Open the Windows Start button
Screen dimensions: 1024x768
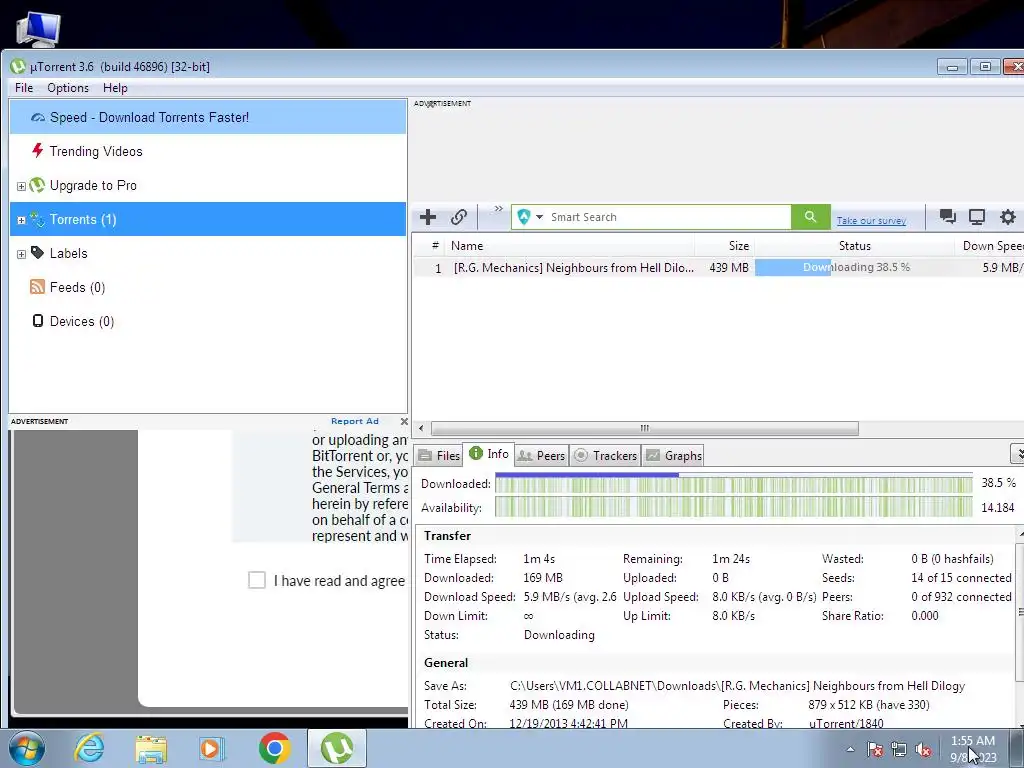(x=27, y=748)
